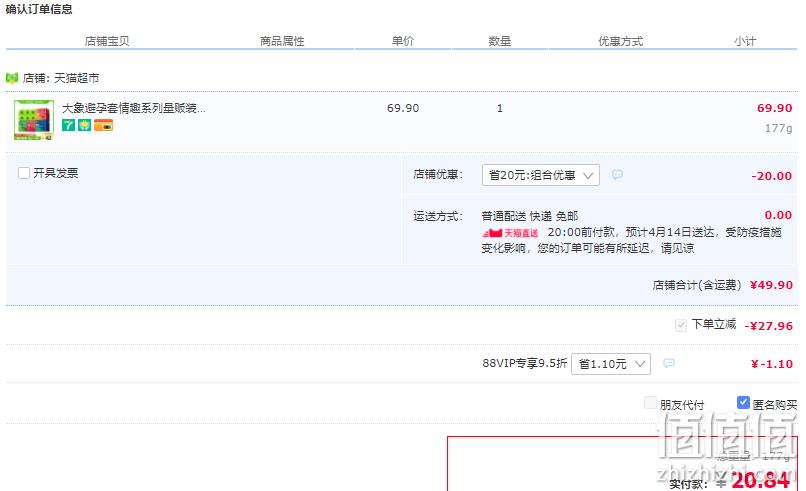Click the 优惠方式 column header
The image size is (806, 491).
[620, 41]
